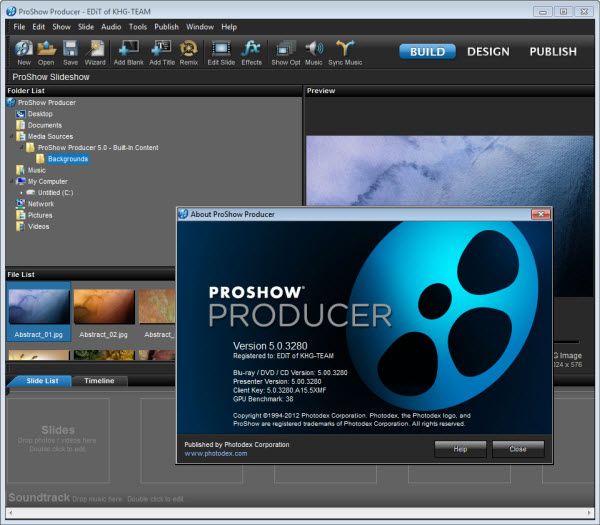The image size is (600, 525).
Task: Open the Window menu
Action: pyautogui.click(x=200, y=27)
